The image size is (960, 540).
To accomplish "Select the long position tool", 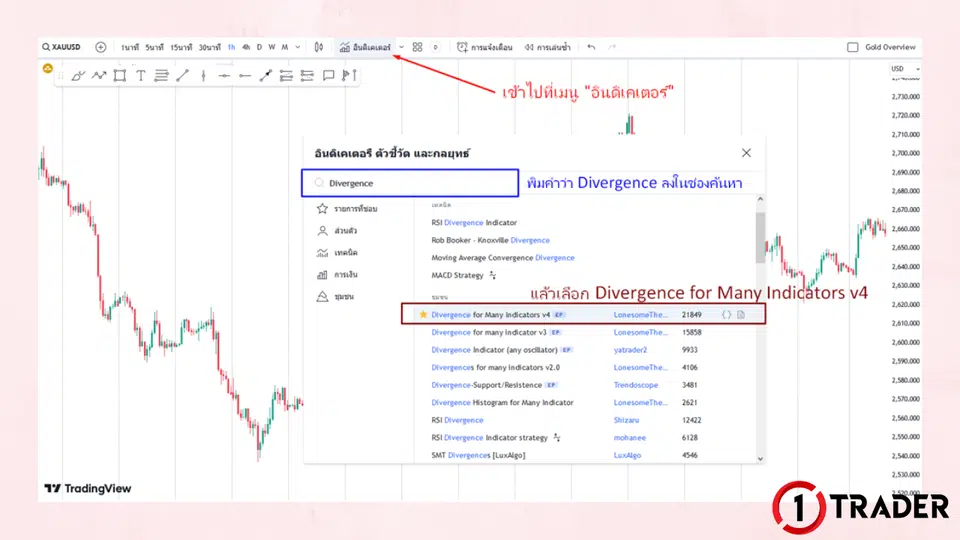I will pyautogui.click(x=286, y=76).
